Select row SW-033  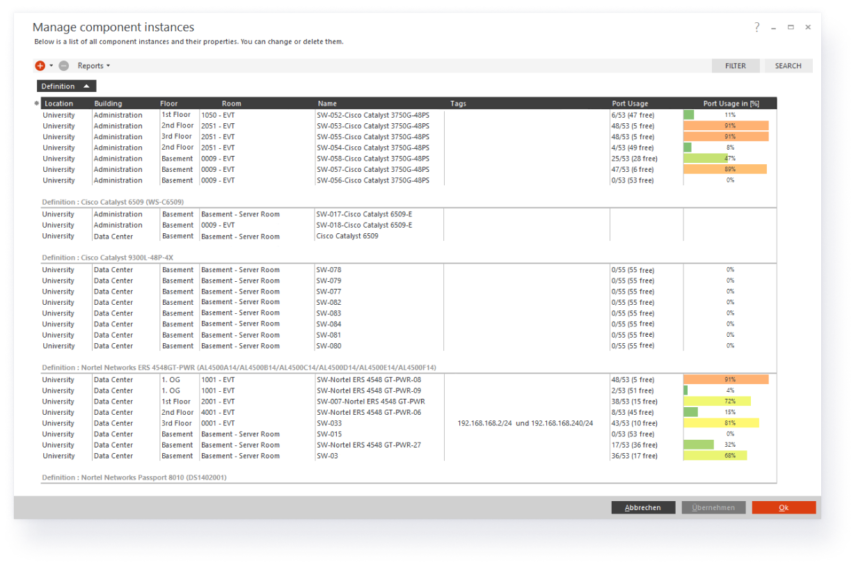tap(408, 424)
